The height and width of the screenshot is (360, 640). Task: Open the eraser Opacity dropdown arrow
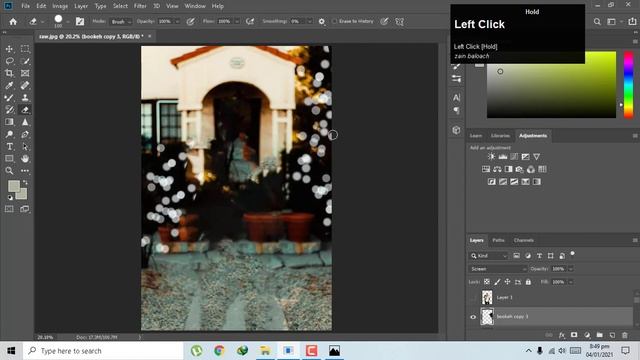[x=177, y=22]
